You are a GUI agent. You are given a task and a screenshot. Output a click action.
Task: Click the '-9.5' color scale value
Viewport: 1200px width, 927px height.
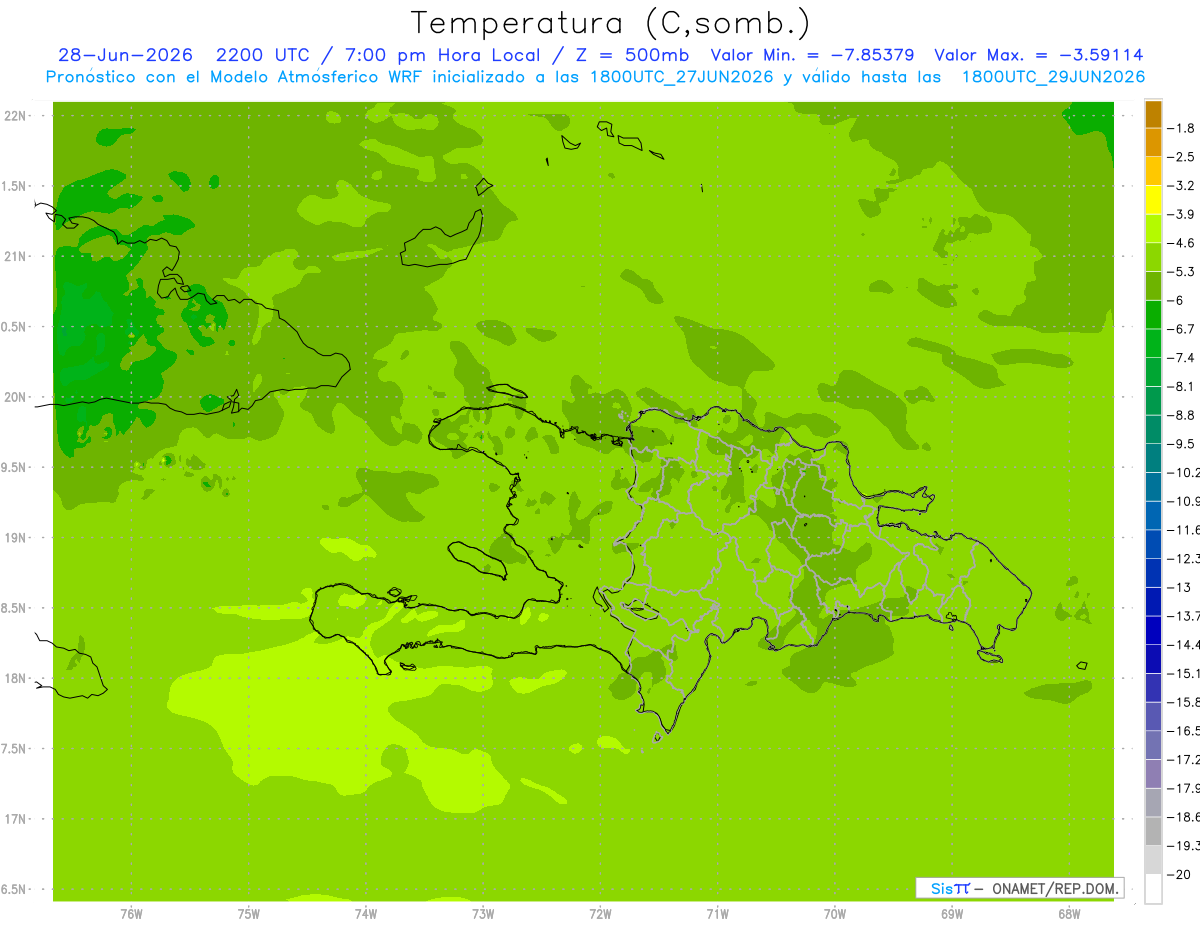(x=1181, y=444)
